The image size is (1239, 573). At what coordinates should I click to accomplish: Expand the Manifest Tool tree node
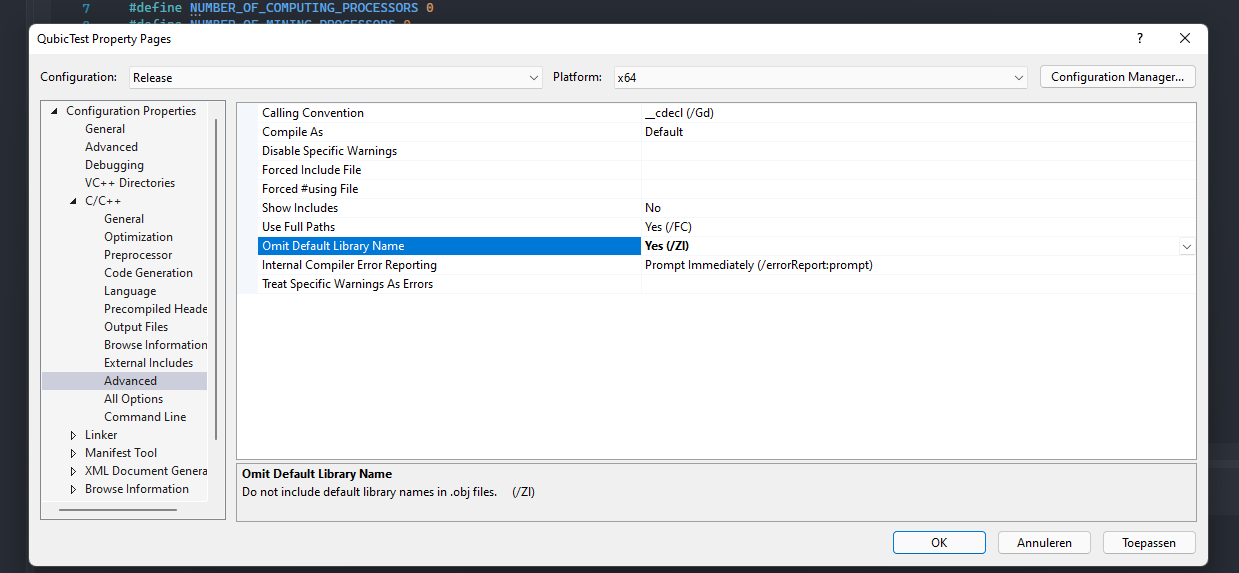[73, 453]
